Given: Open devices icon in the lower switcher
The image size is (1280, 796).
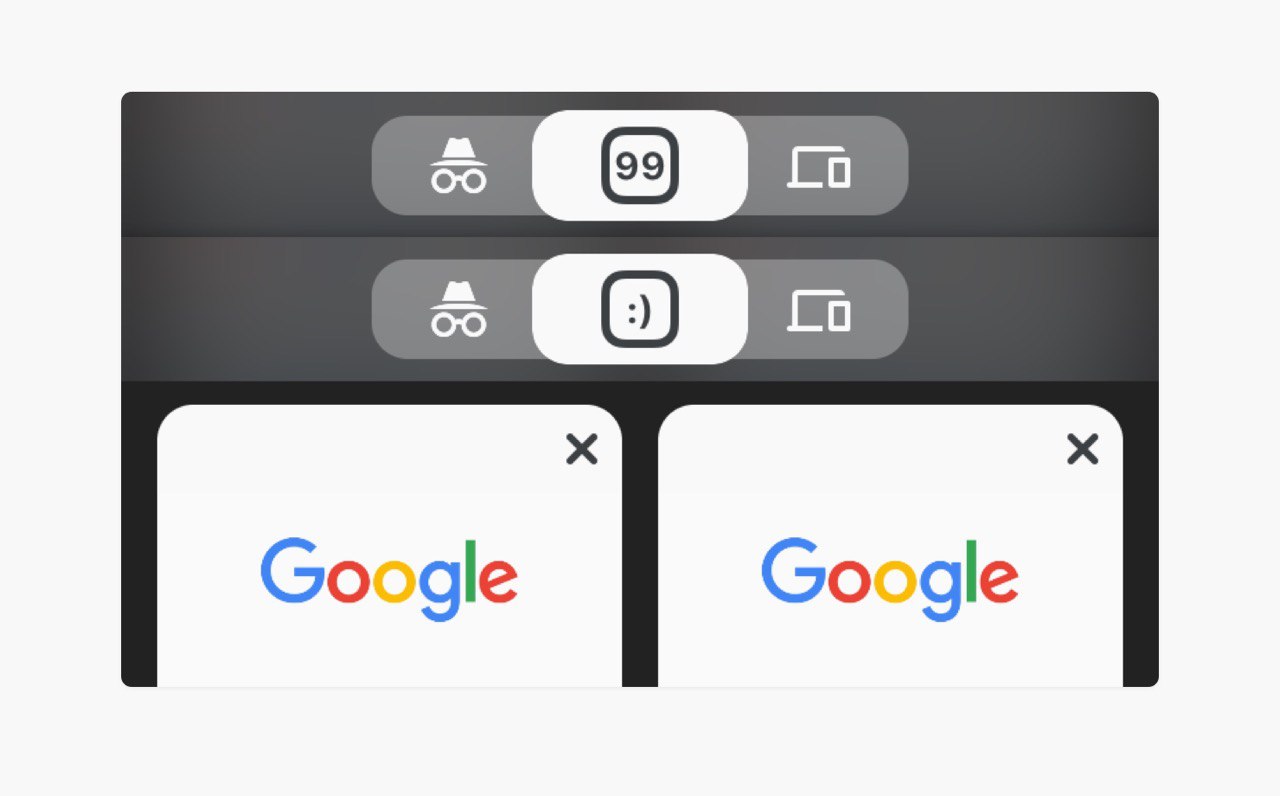Looking at the screenshot, I should point(818,309).
